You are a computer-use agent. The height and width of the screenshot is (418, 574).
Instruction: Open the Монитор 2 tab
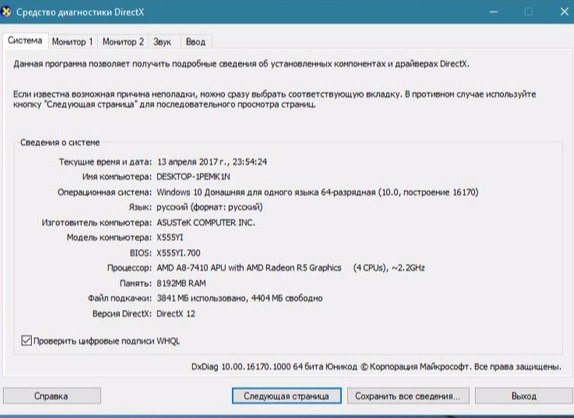click(123, 42)
